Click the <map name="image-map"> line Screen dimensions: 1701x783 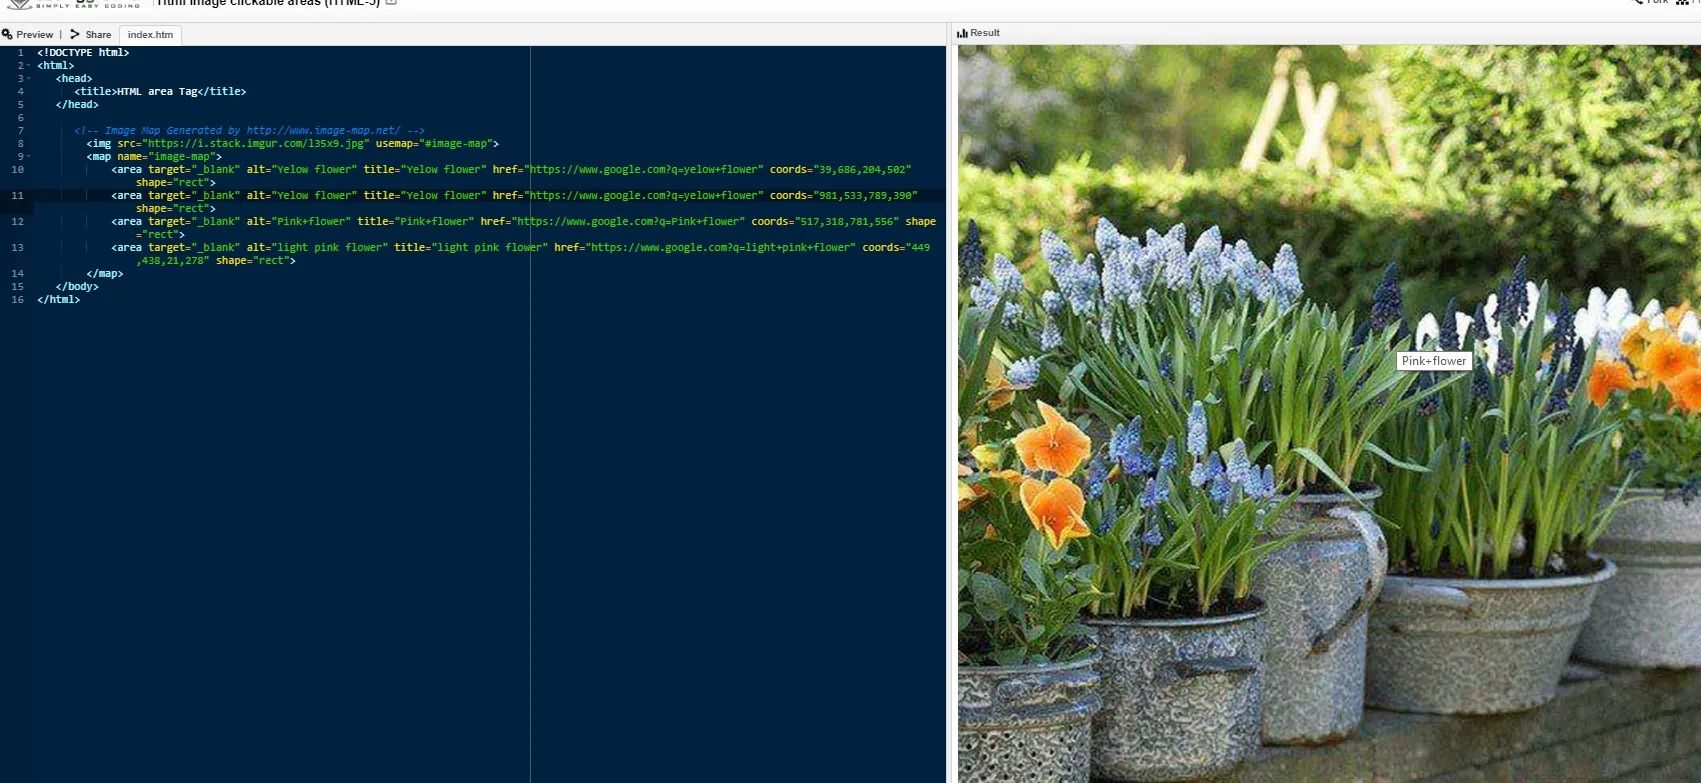point(154,157)
